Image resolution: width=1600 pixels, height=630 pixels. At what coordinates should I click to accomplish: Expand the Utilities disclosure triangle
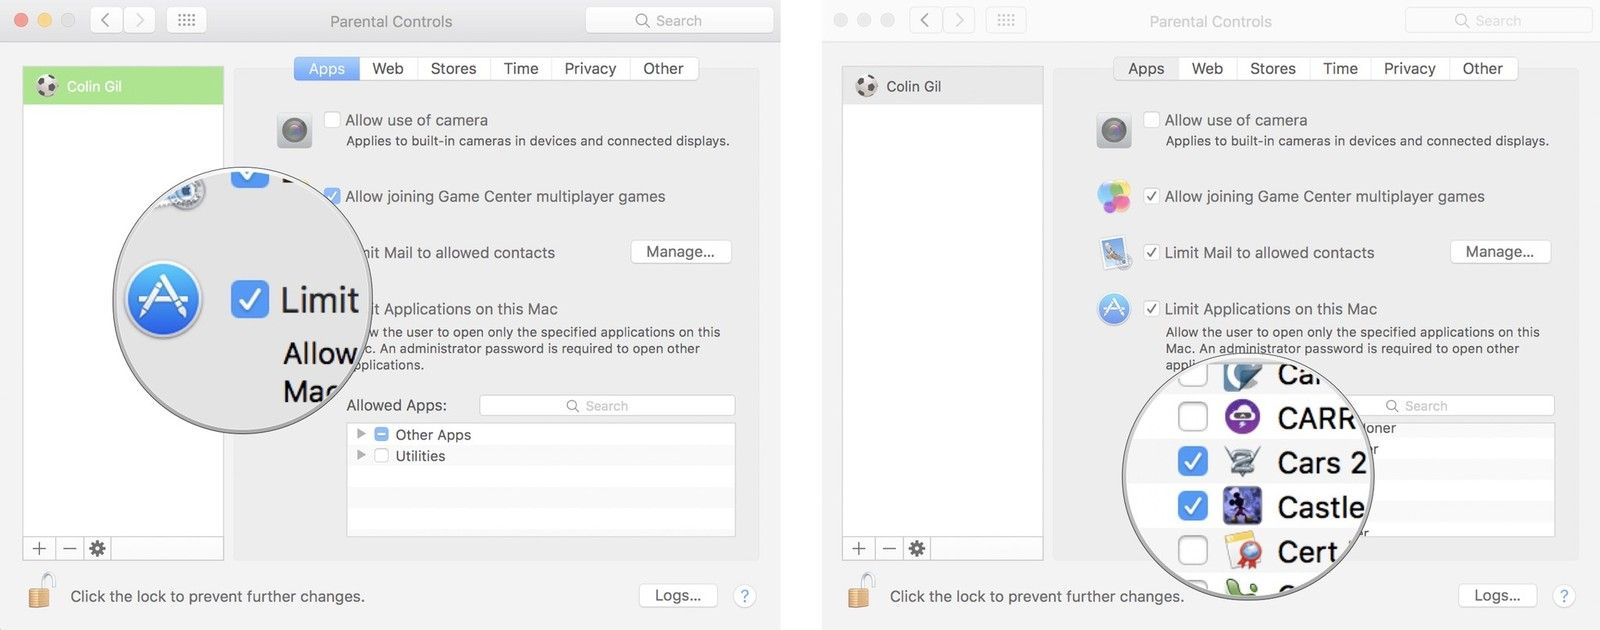pyautogui.click(x=361, y=455)
